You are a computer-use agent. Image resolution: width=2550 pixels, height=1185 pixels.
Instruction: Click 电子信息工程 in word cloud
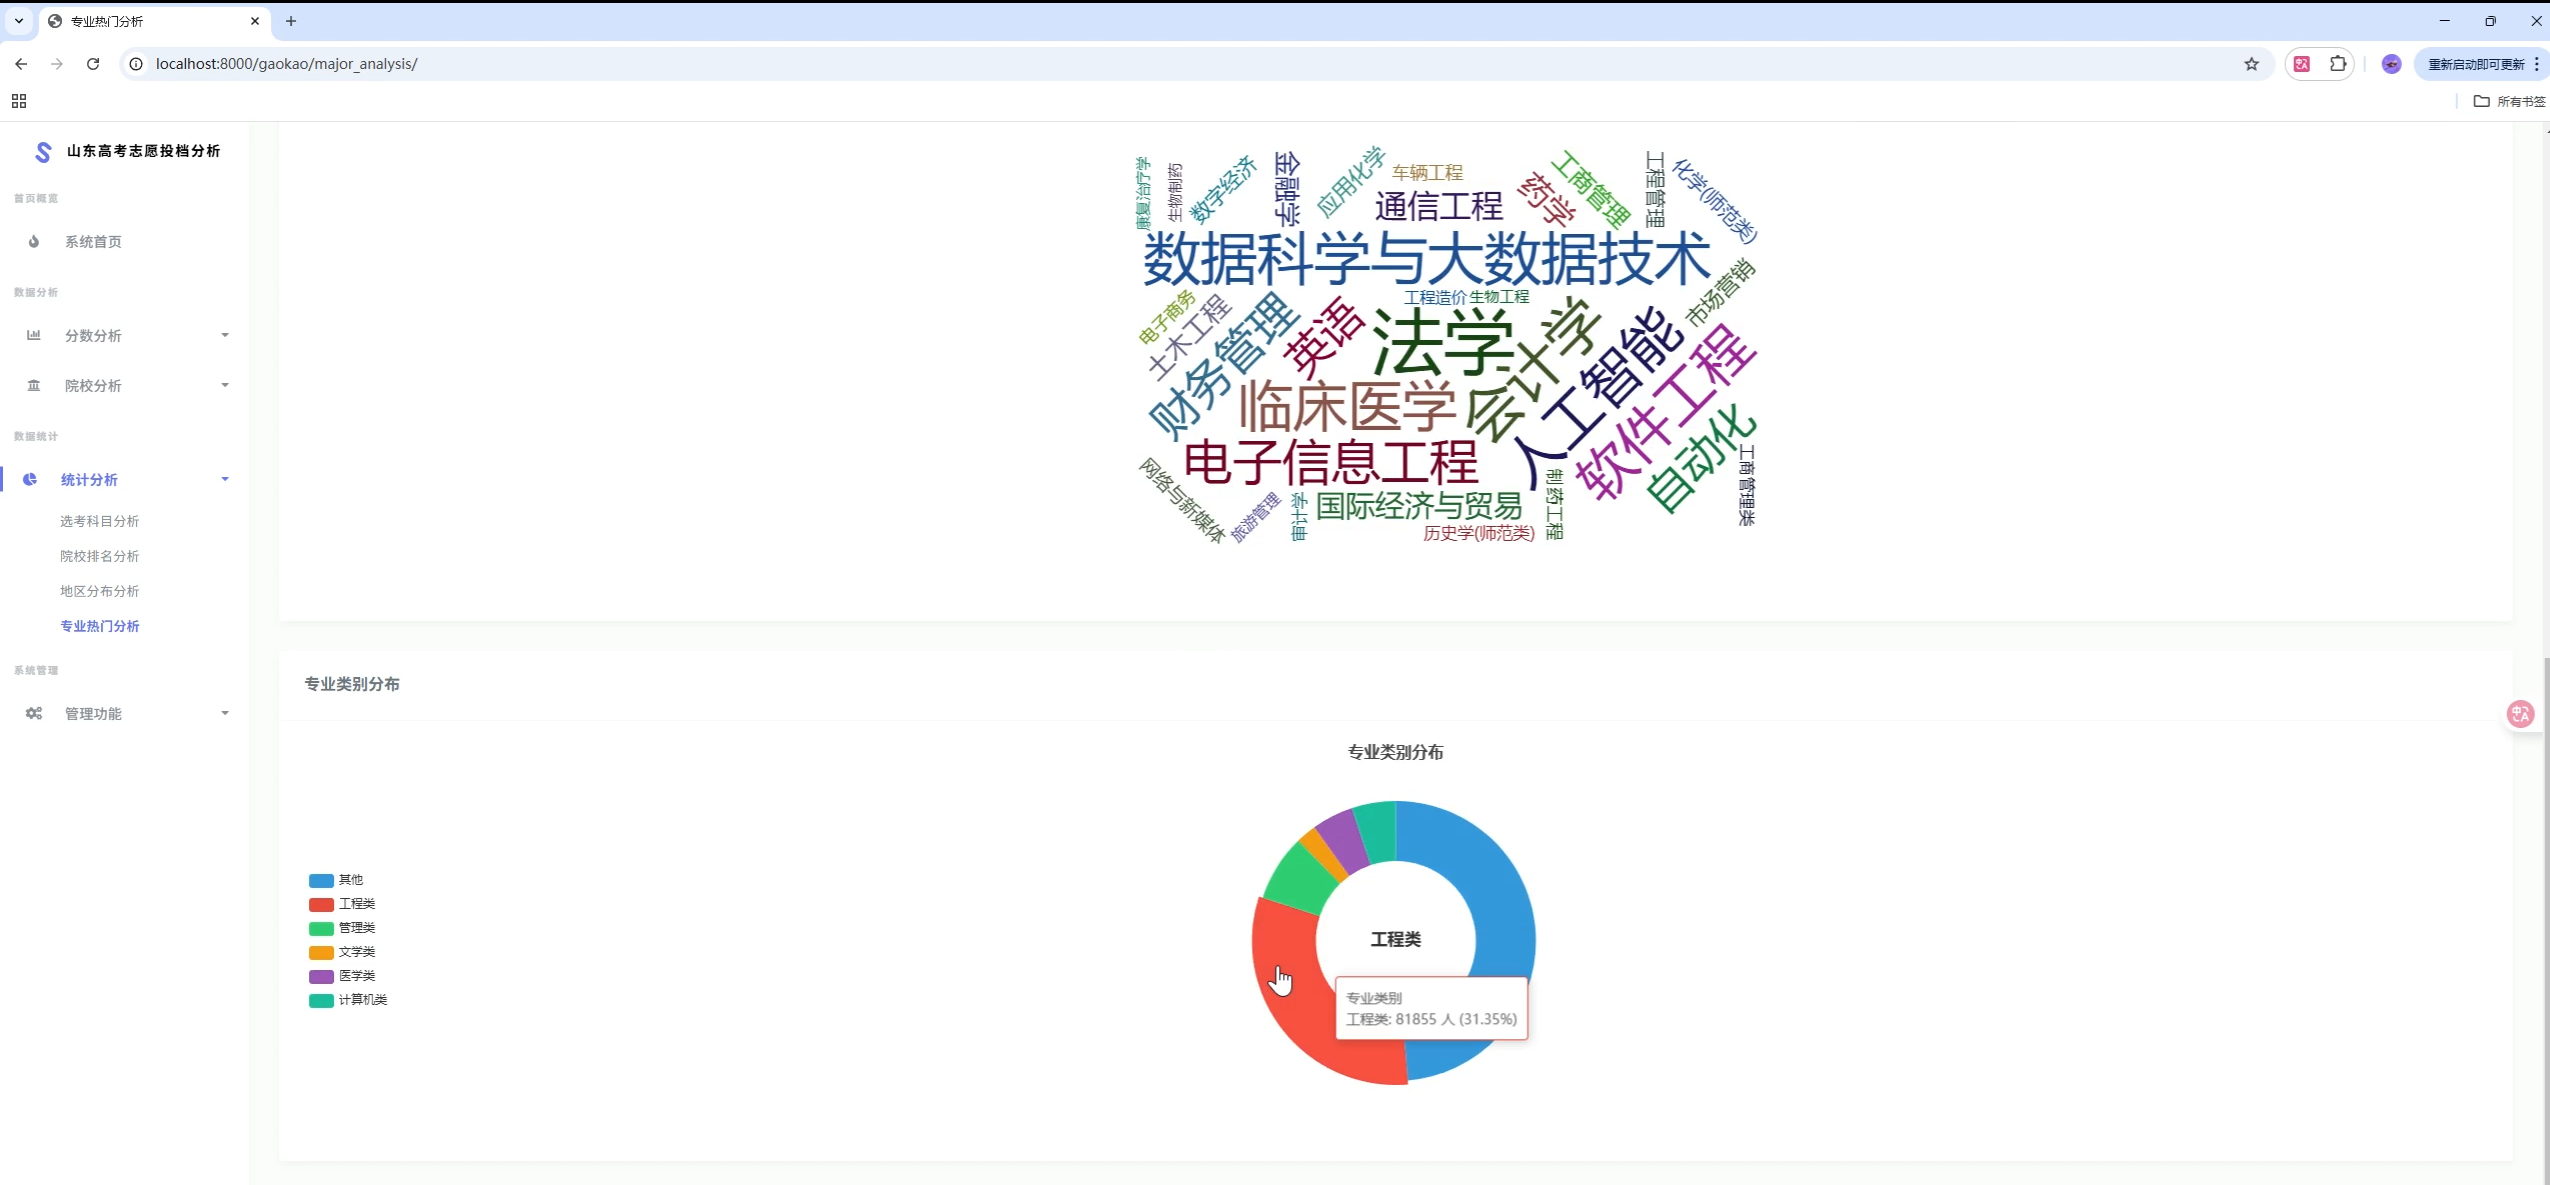pos(1330,462)
